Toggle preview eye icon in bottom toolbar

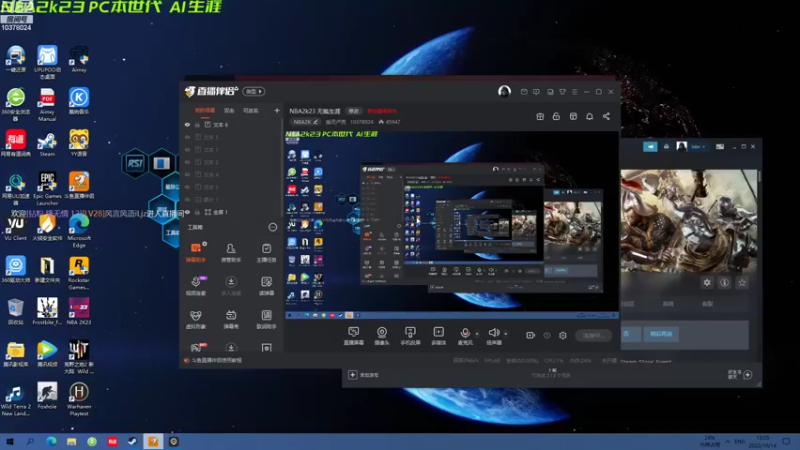[x=547, y=335]
